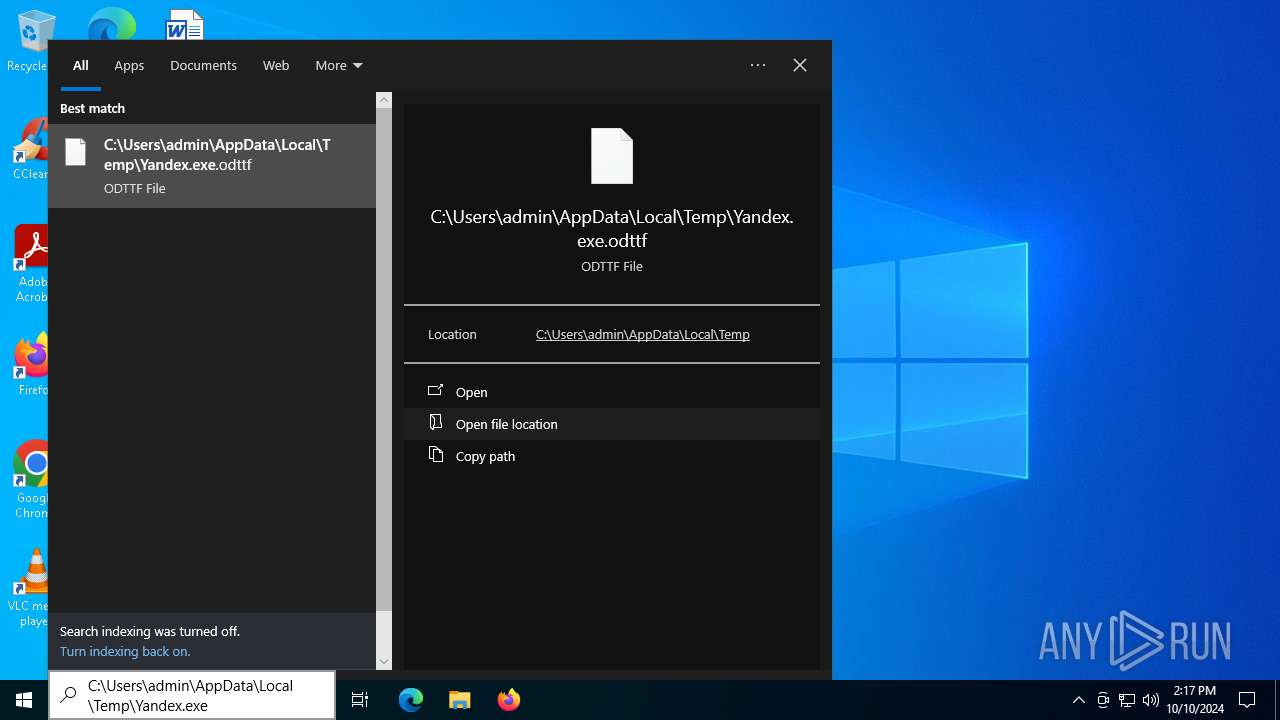Click the file icon in Best match result

[75, 152]
